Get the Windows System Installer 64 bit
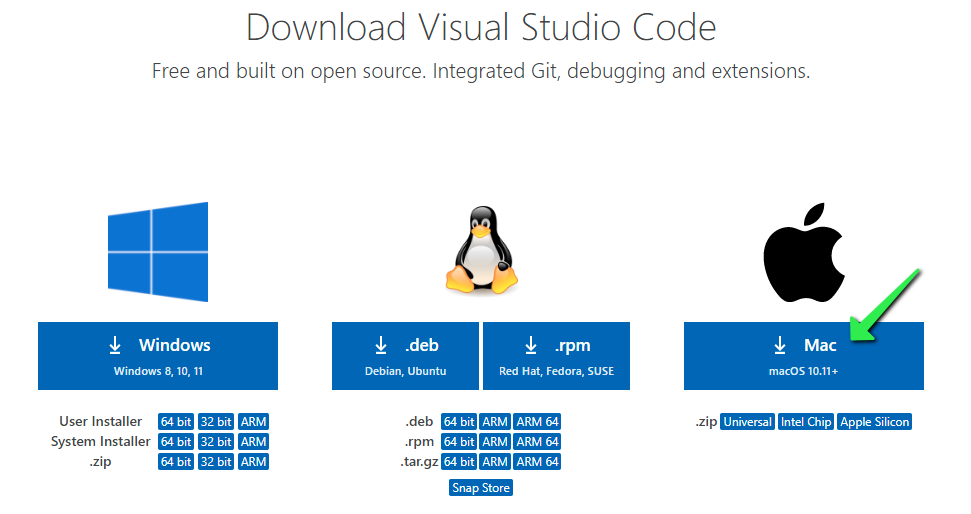 176,442
